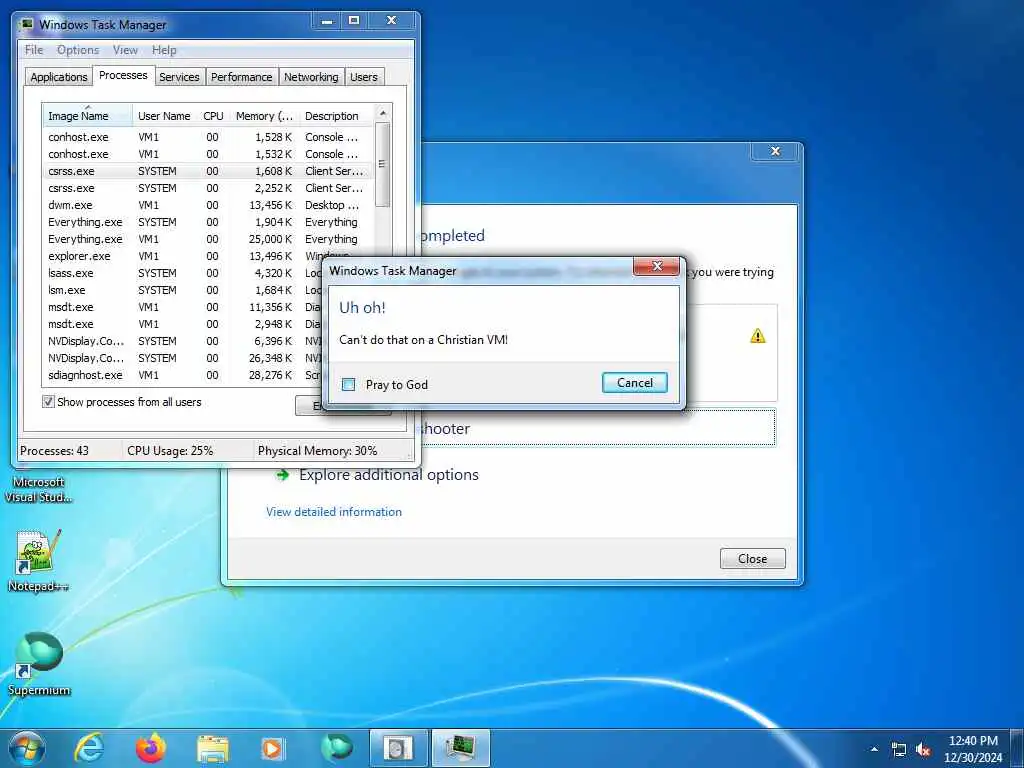
Task: Select msdt.exe row using 11,356 K
Action: pyautogui.click(x=183, y=307)
